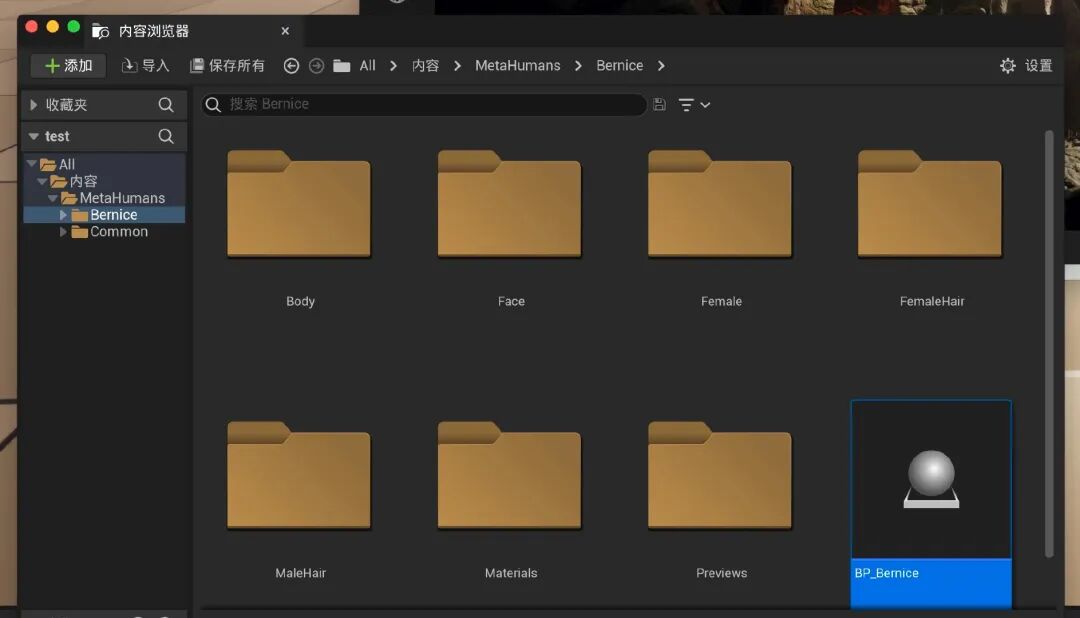Collapse the test section
This screenshot has height=618, width=1080.
point(34,136)
